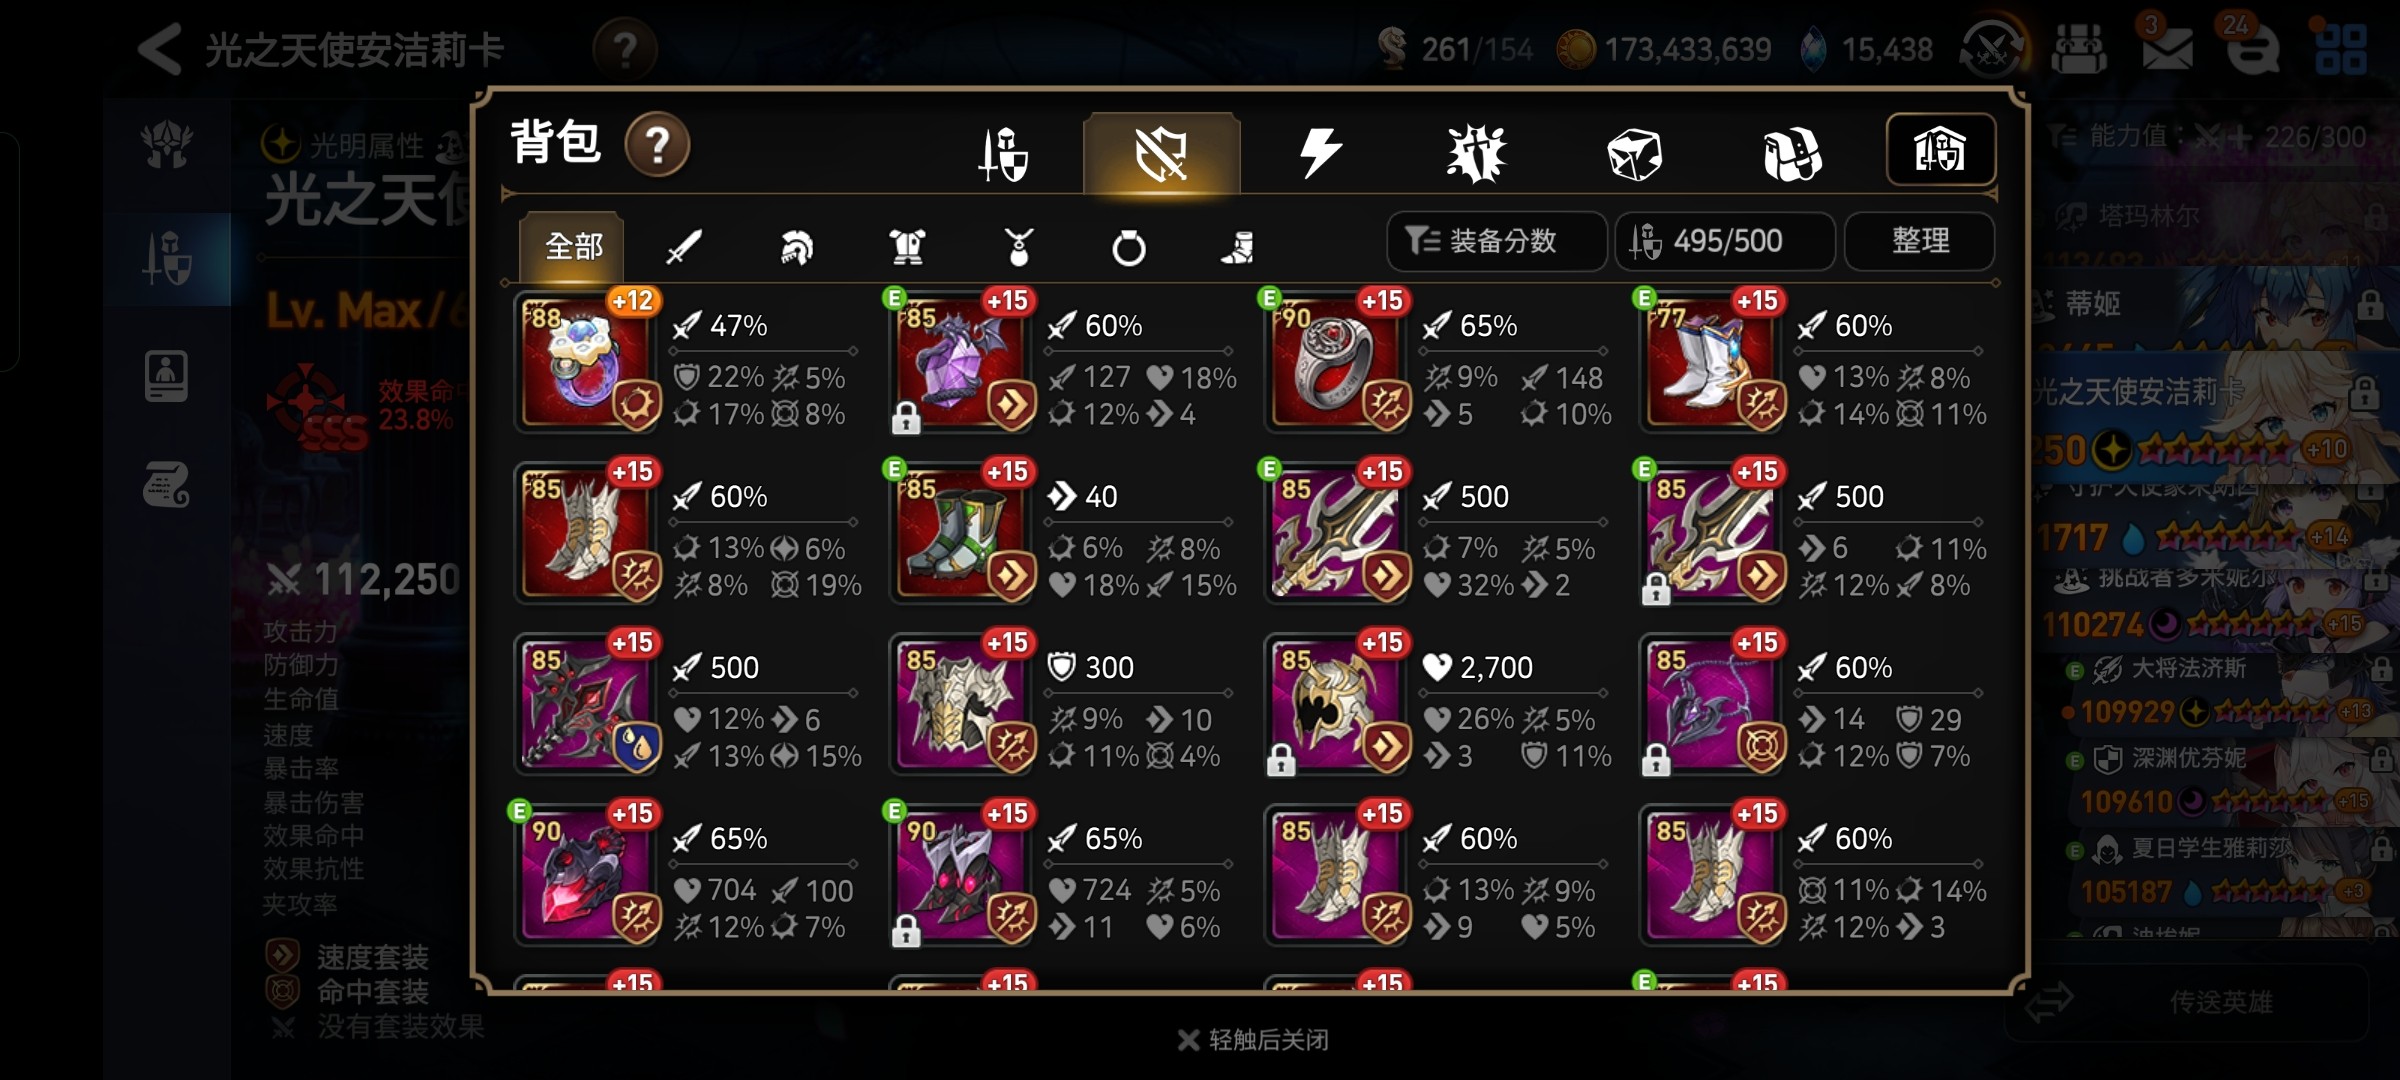The width and height of the screenshot is (2400, 1080).
Task: Click the 495/500 inventory capacity button
Action: (x=1725, y=241)
